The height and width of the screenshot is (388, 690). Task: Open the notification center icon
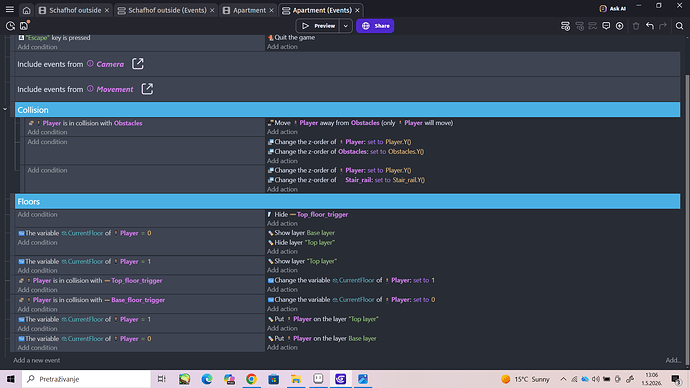coord(676,379)
